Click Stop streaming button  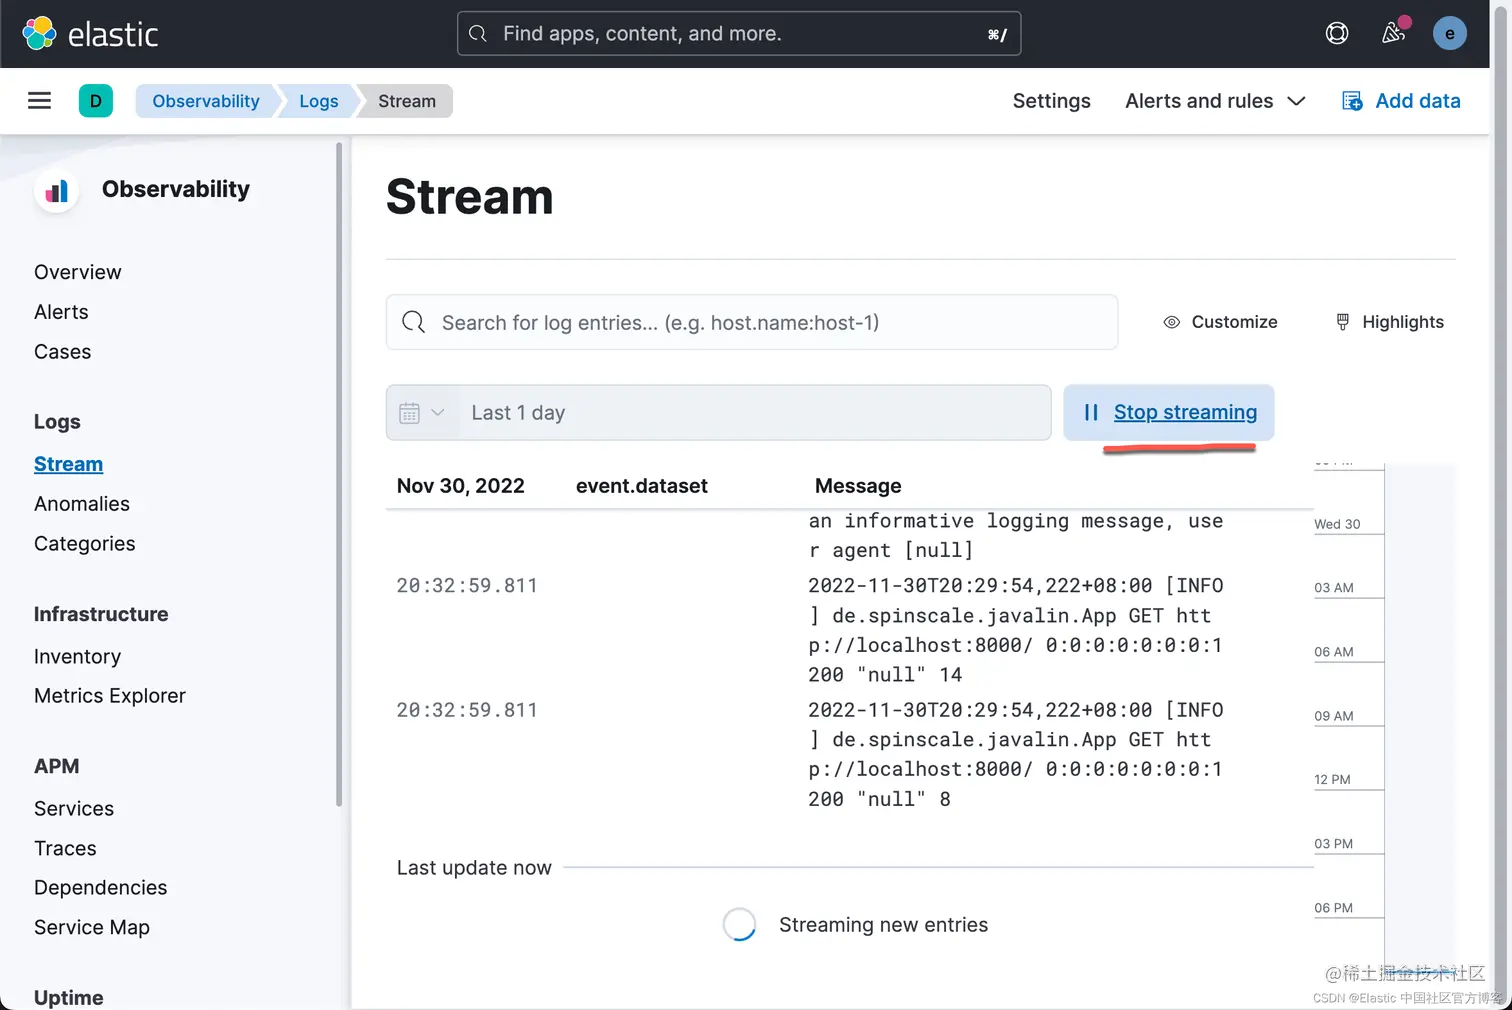coord(1168,412)
